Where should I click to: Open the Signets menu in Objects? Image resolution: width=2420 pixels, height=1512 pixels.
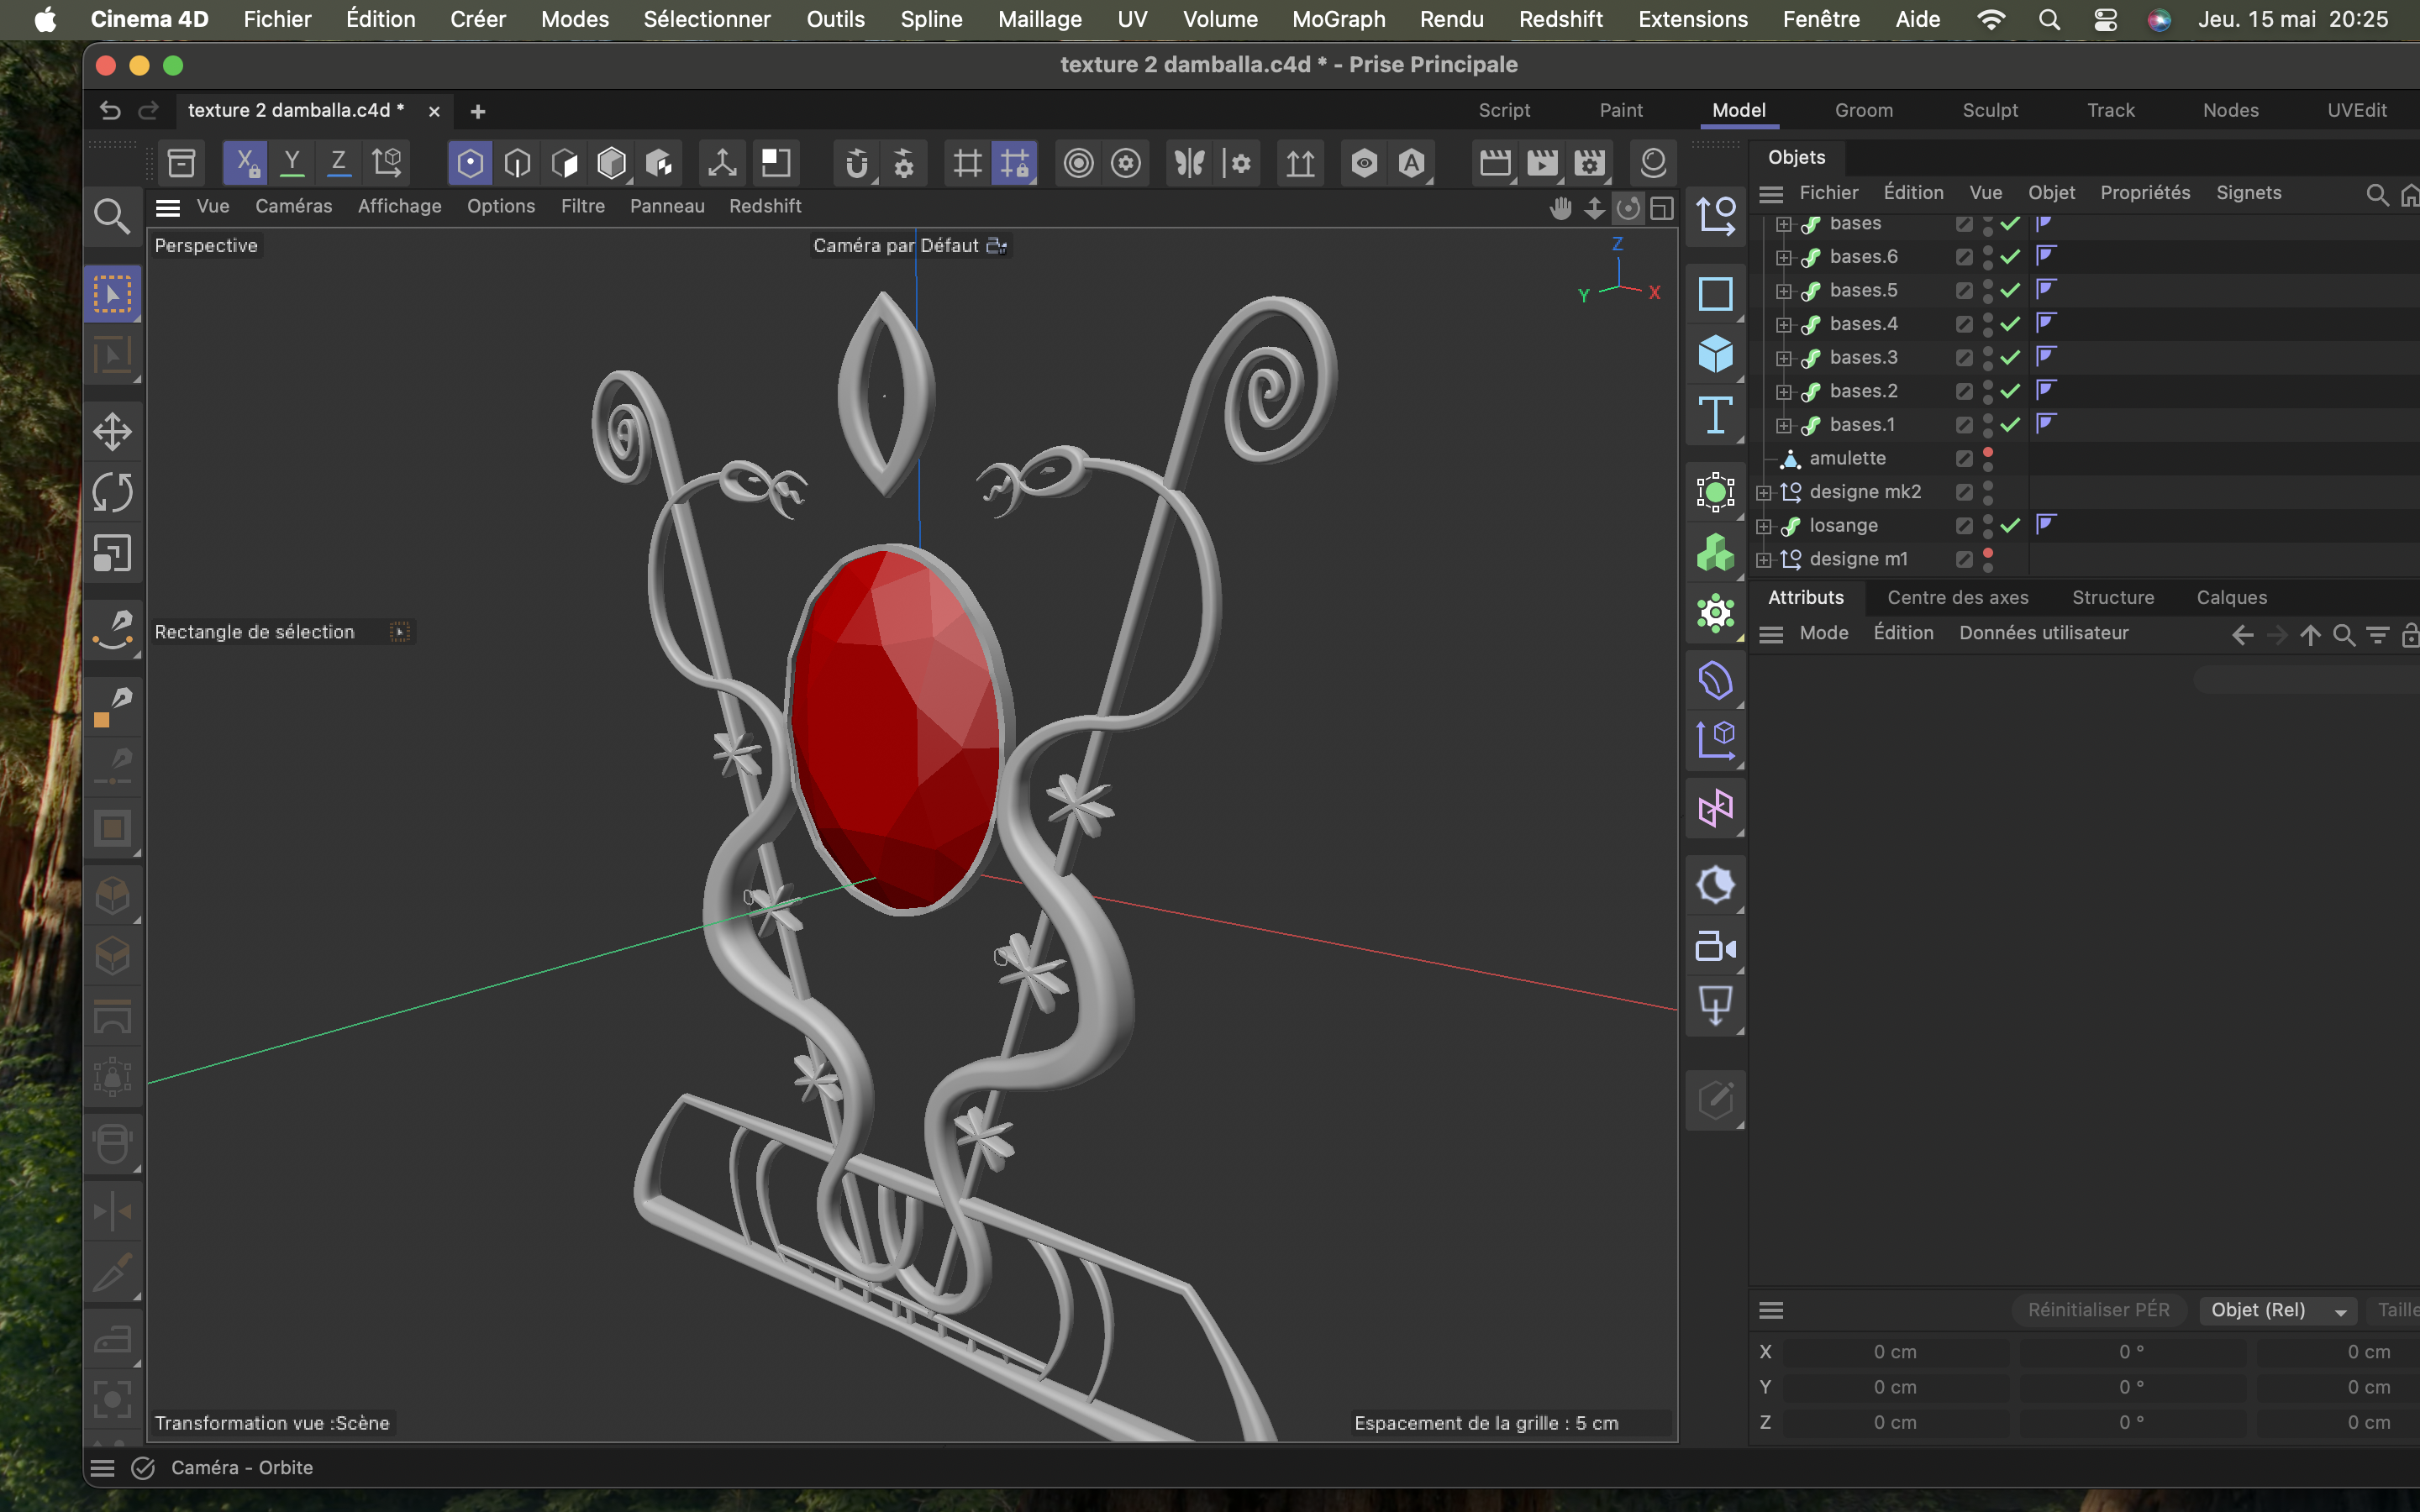click(2248, 193)
